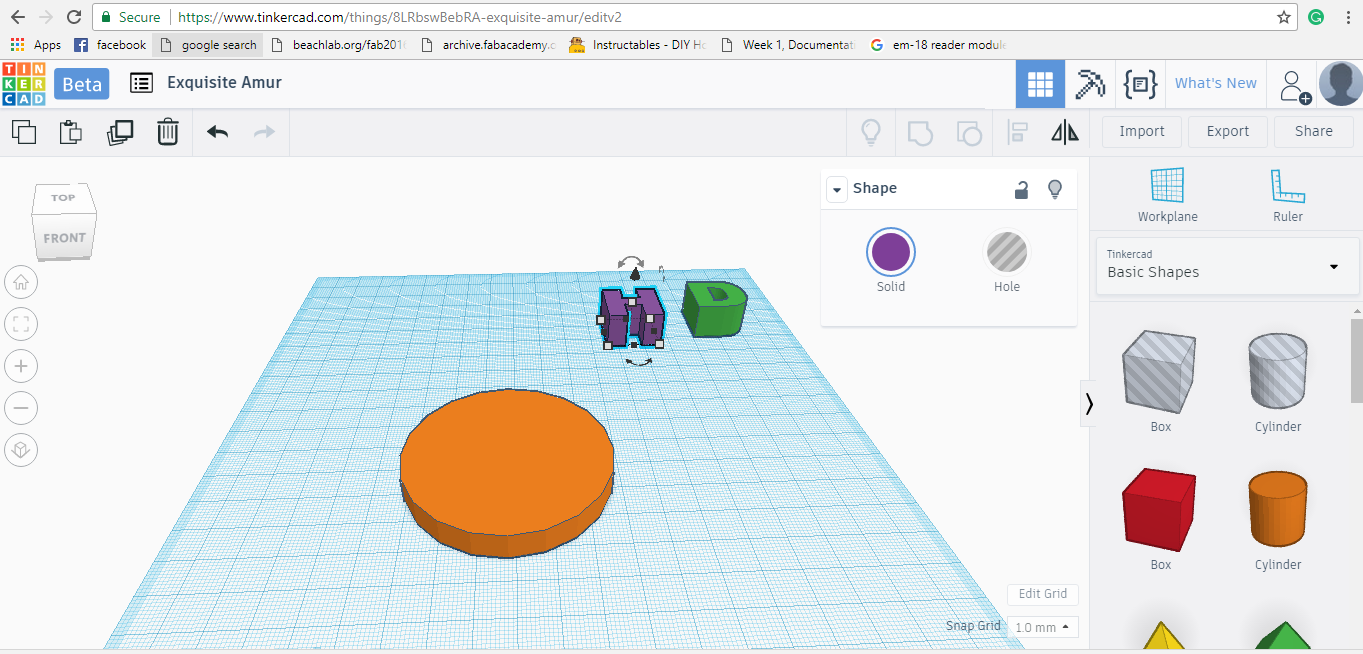Undo the last action
1363x654 pixels.
pyautogui.click(x=217, y=131)
